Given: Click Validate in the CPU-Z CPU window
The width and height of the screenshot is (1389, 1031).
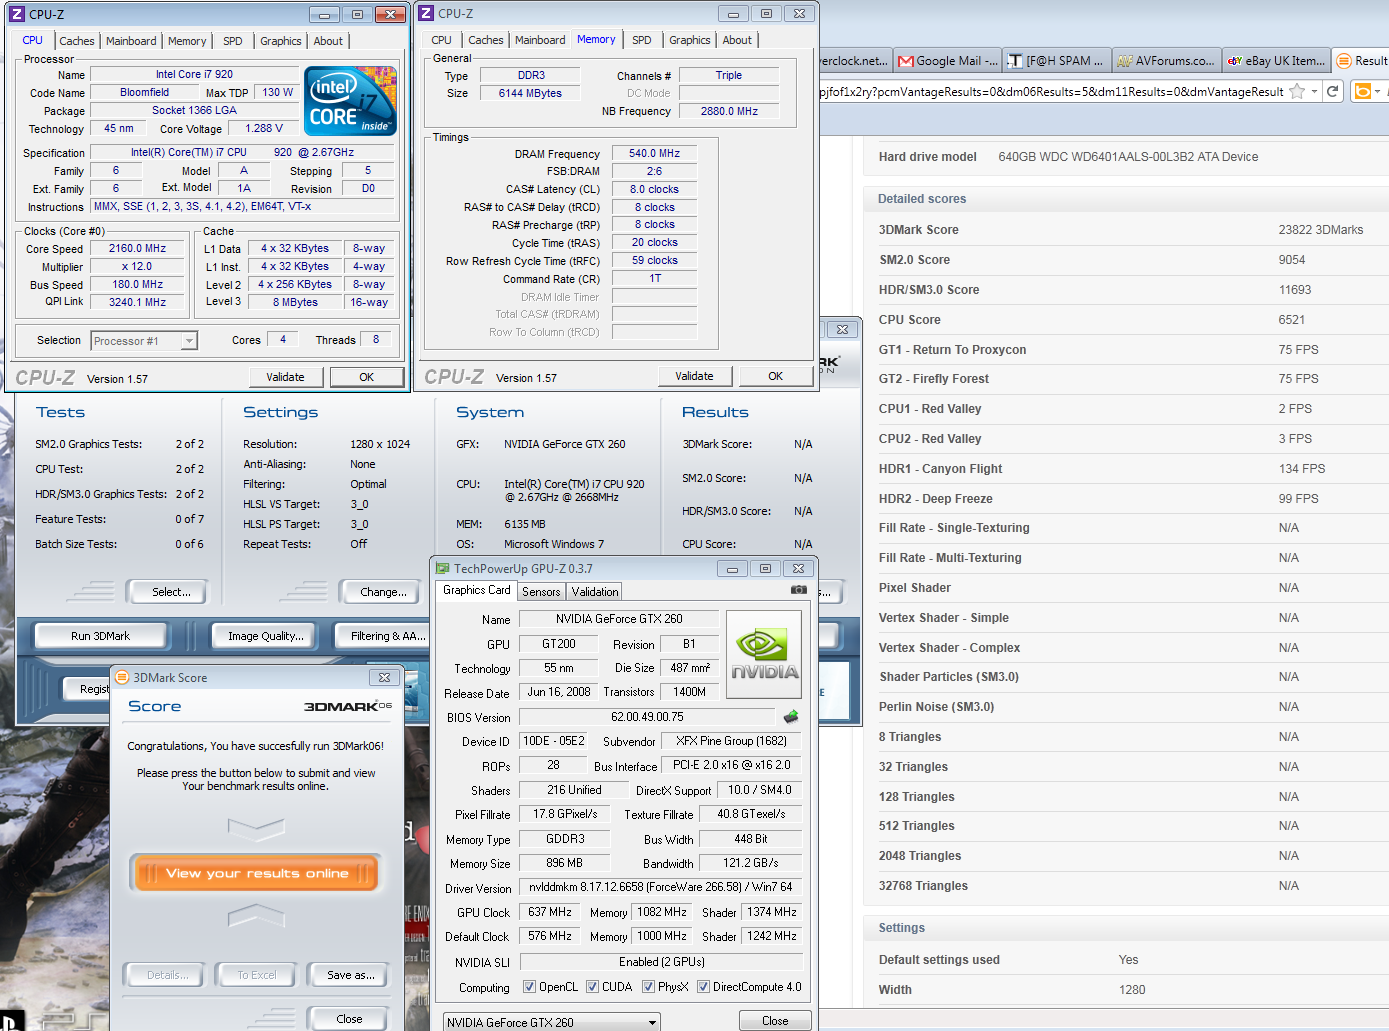Looking at the screenshot, I should pos(285,377).
